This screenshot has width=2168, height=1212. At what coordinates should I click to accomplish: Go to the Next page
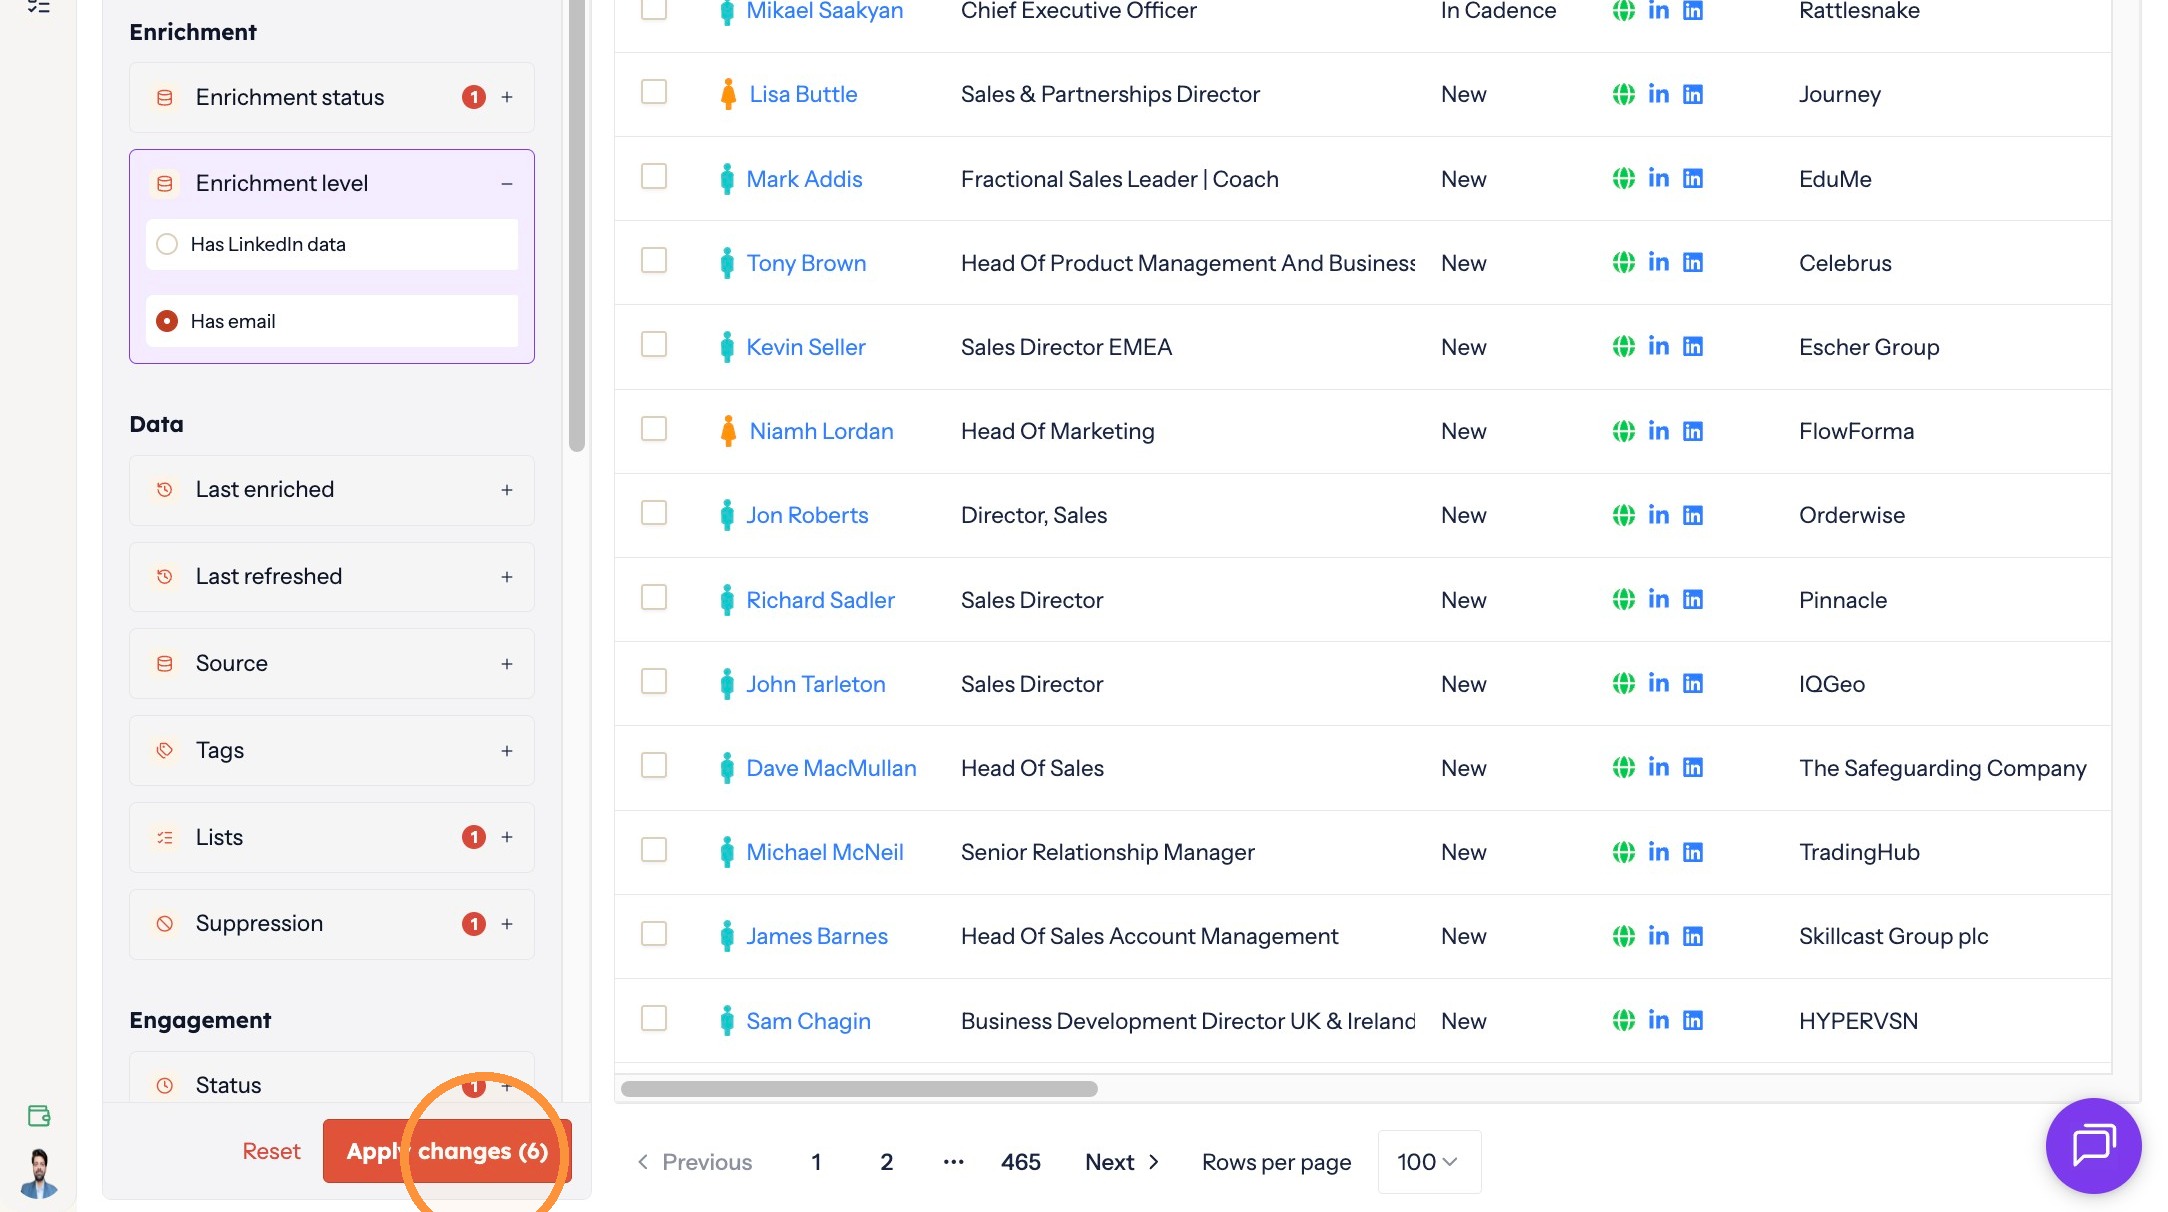pyautogui.click(x=1122, y=1162)
